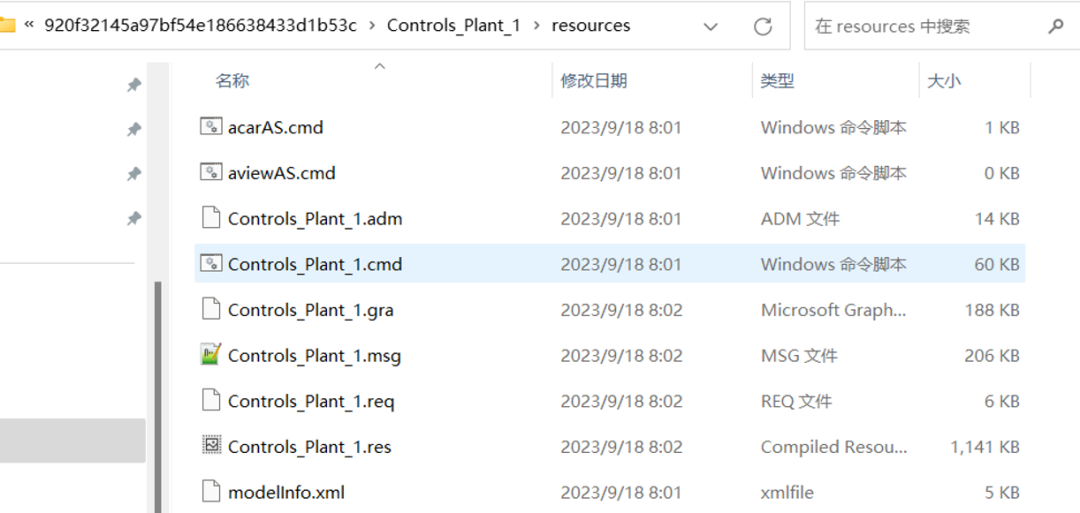Image resolution: width=1080 pixels, height=513 pixels.
Task: Navigate to 920f32145a97bf54e186638433d1b53c breadcrumb folder
Action: (200, 25)
